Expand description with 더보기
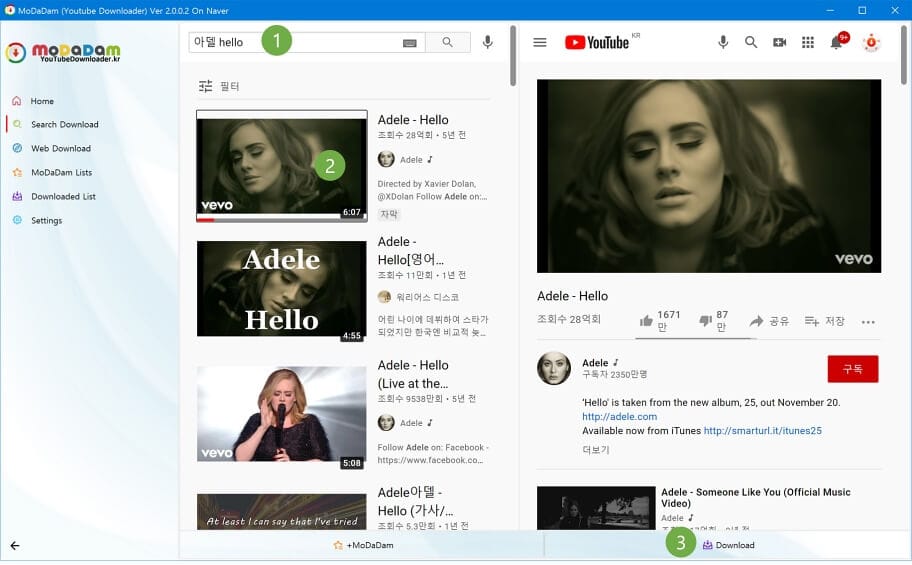 [596, 450]
